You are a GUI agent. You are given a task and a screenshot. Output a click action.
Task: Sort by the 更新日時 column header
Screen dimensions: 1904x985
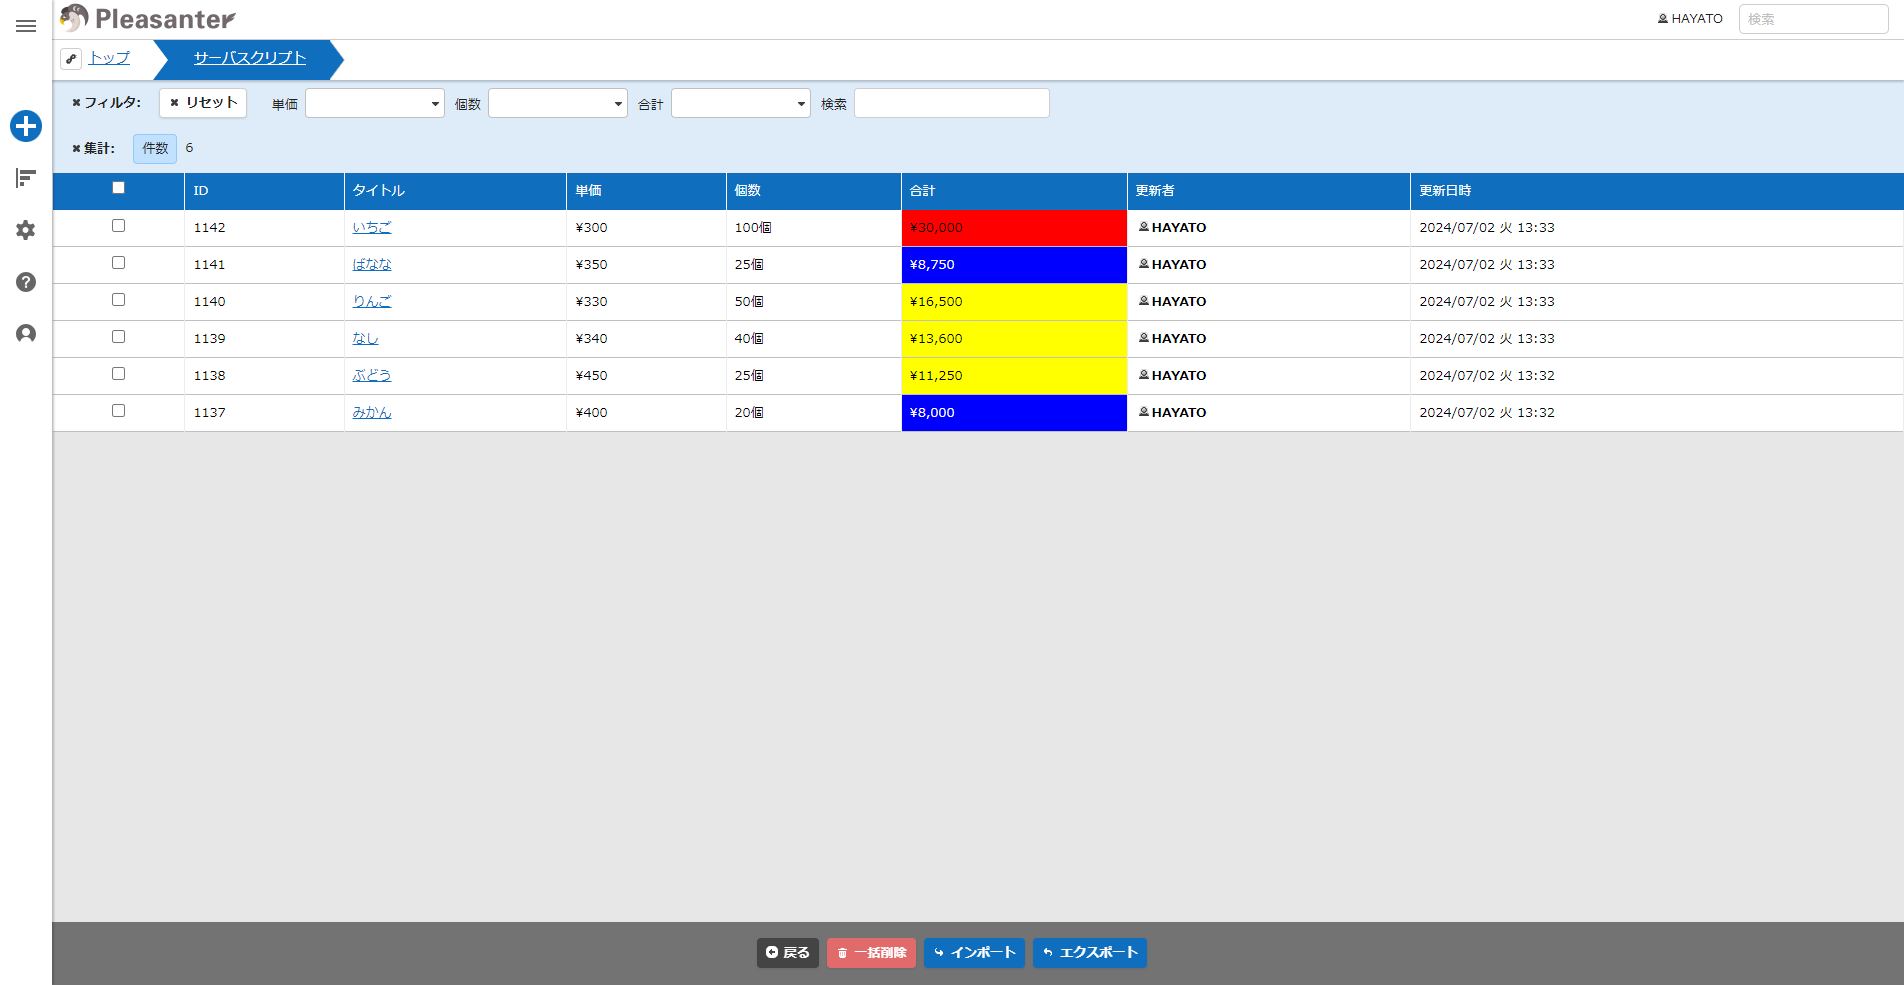tap(1656, 191)
